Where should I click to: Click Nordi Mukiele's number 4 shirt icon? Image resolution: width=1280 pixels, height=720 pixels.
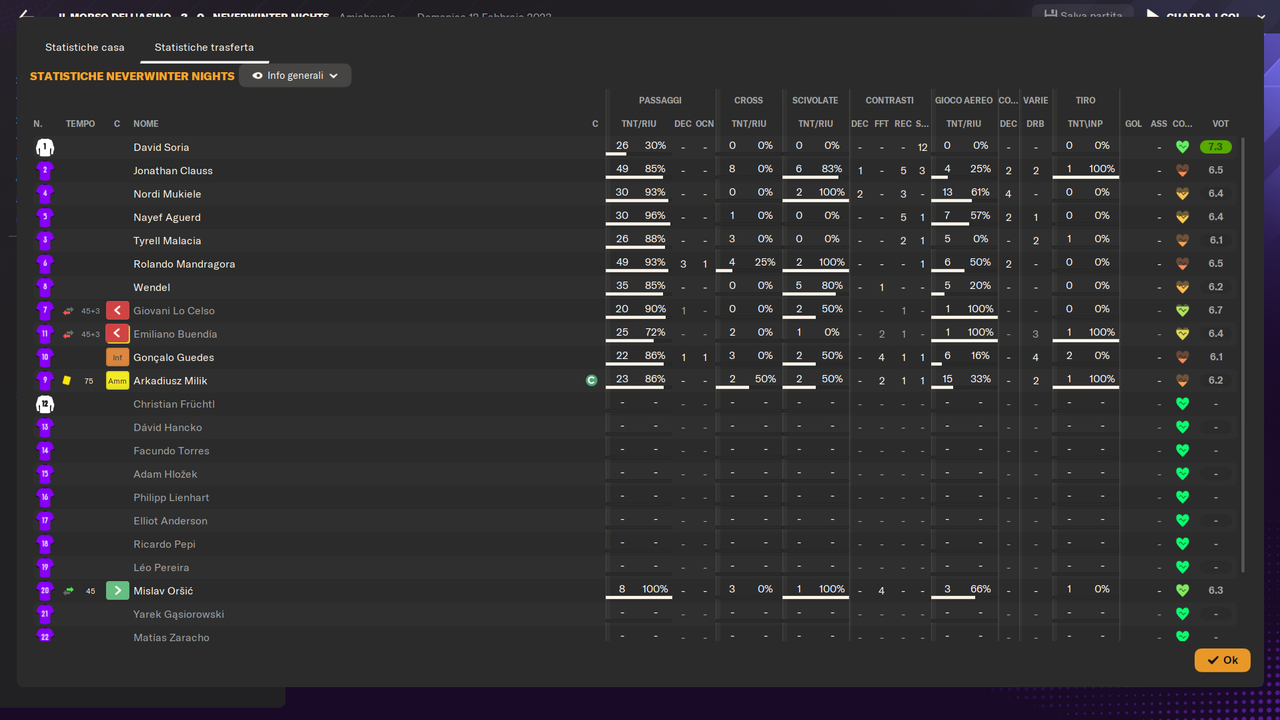tap(45, 194)
